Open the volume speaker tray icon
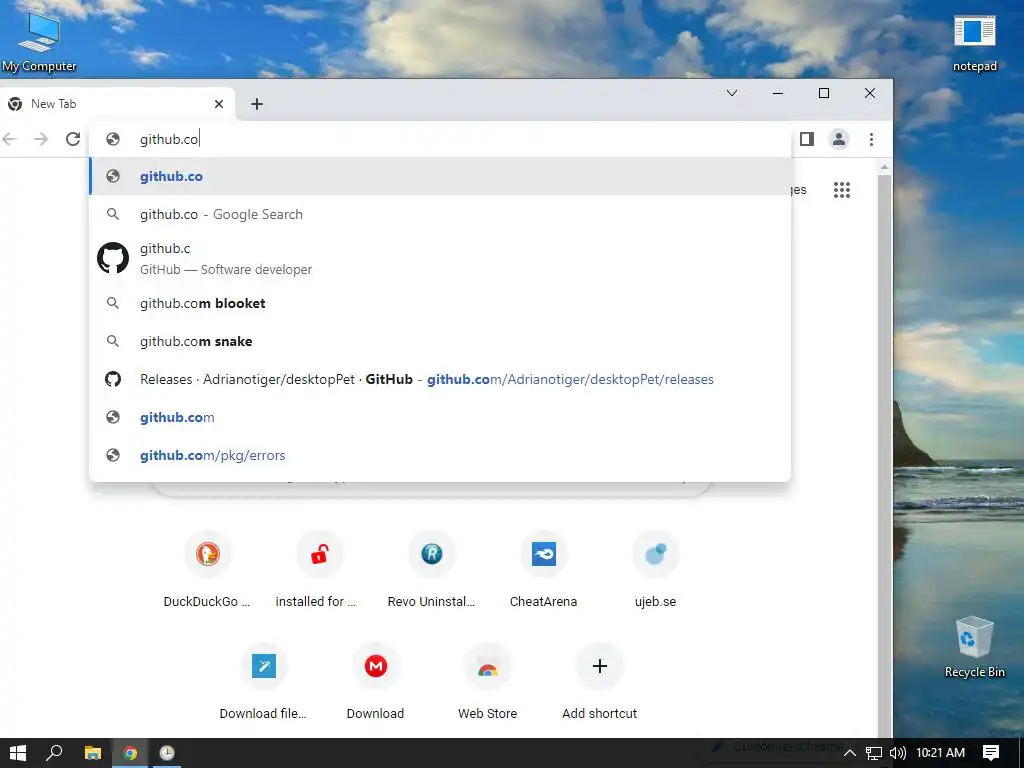 coord(898,753)
